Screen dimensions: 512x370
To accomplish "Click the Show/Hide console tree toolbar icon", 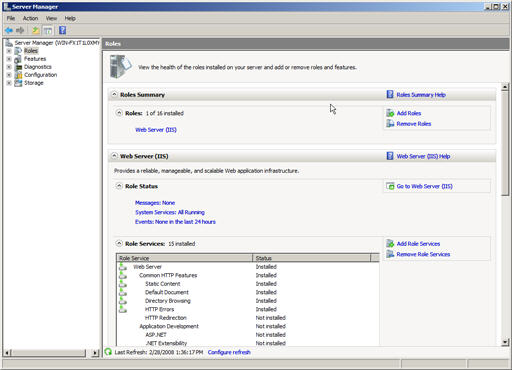I will (x=48, y=31).
